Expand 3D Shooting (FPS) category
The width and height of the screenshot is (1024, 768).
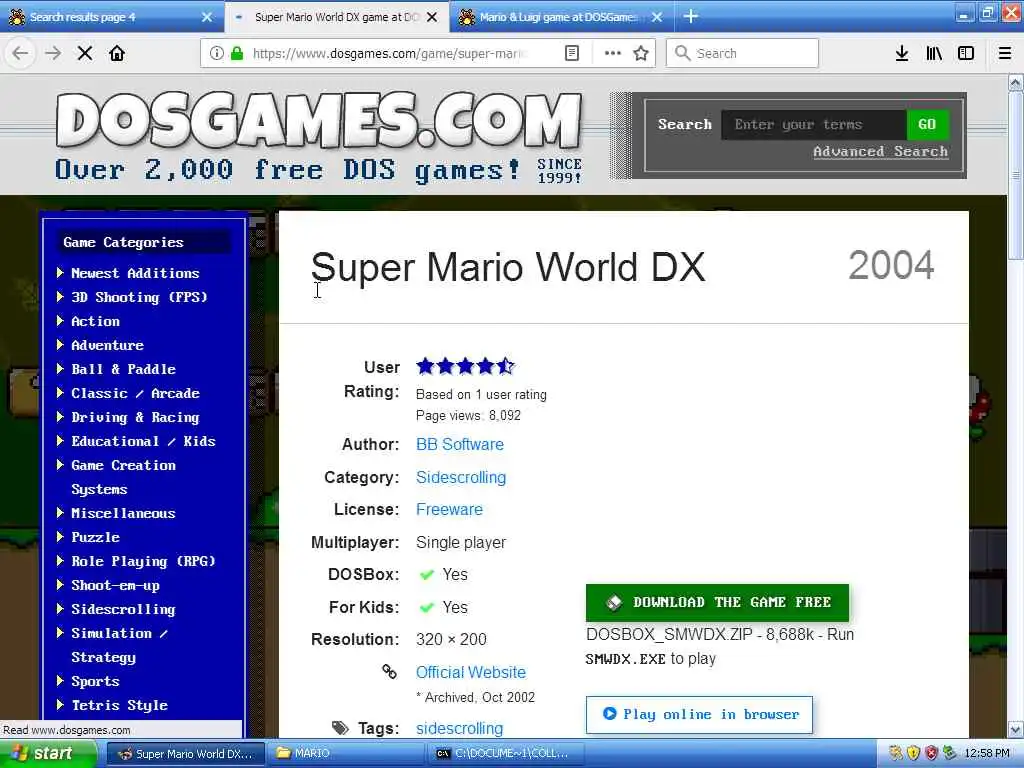coord(138,297)
